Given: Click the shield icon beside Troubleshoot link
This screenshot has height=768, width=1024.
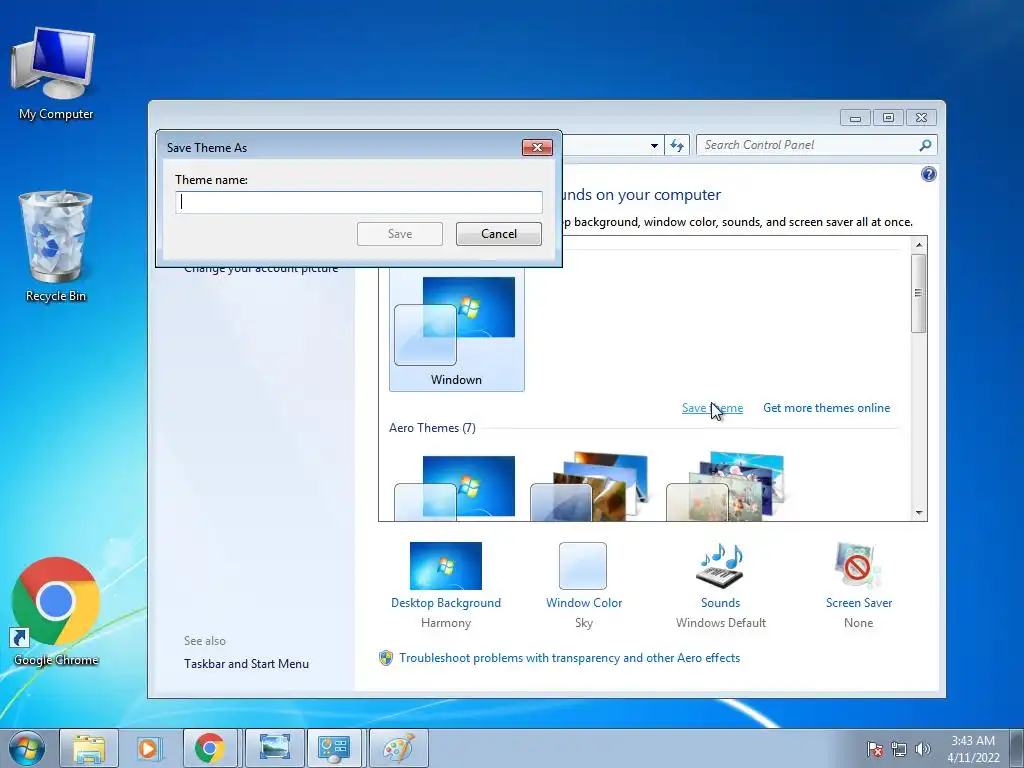Looking at the screenshot, I should coord(386,658).
